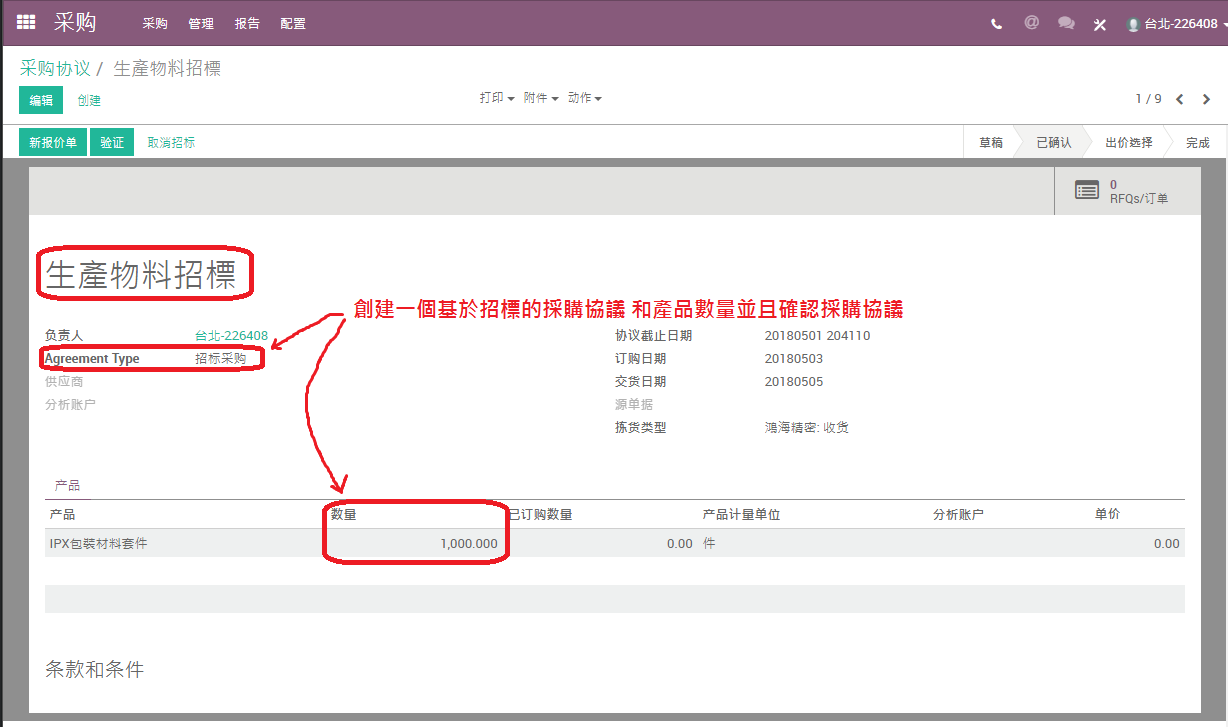Open the 配置 menu
This screenshot has width=1228, height=727.
pyautogui.click(x=293, y=23)
